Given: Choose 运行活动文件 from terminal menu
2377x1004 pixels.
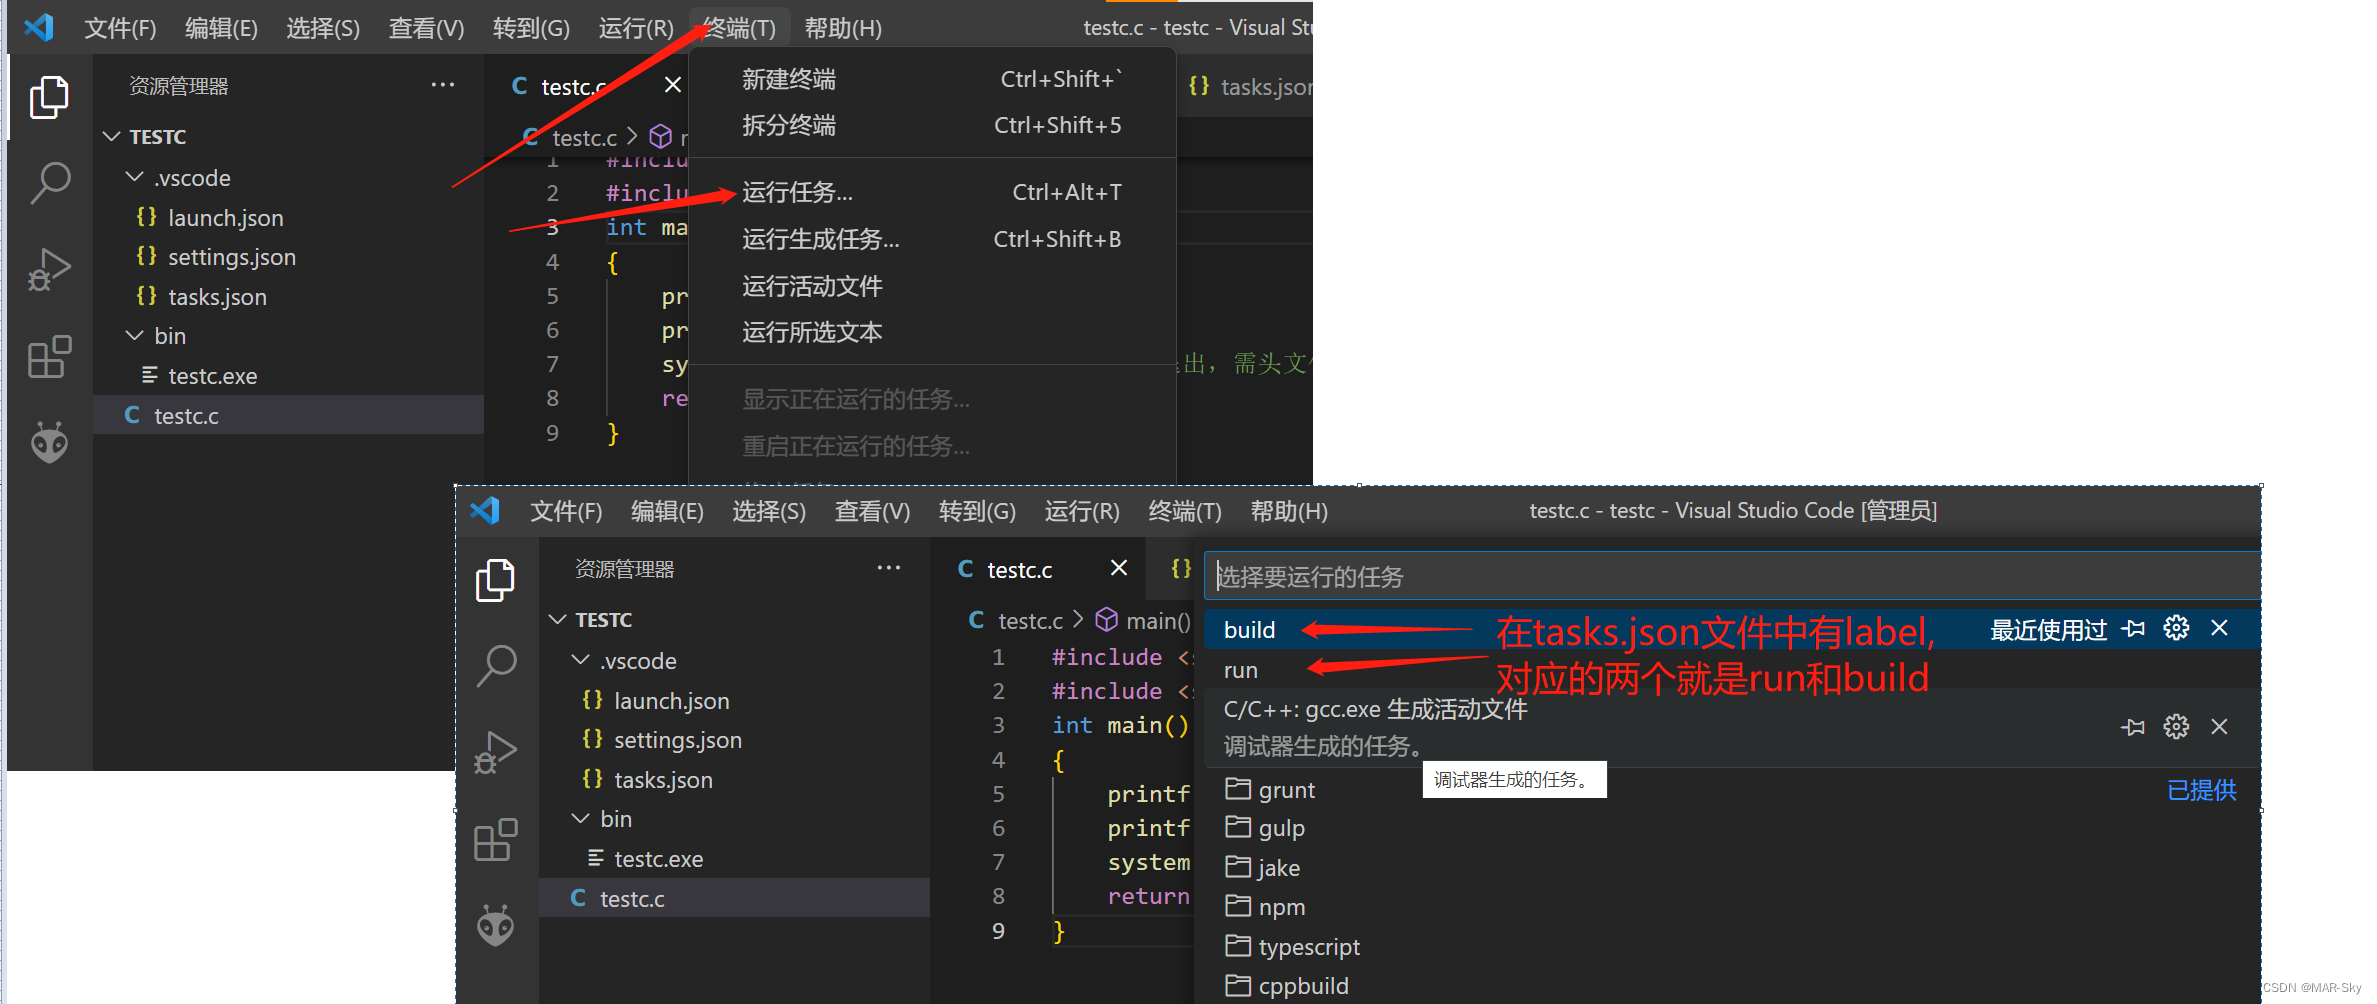Looking at the screenshot, I should [932, 286].
